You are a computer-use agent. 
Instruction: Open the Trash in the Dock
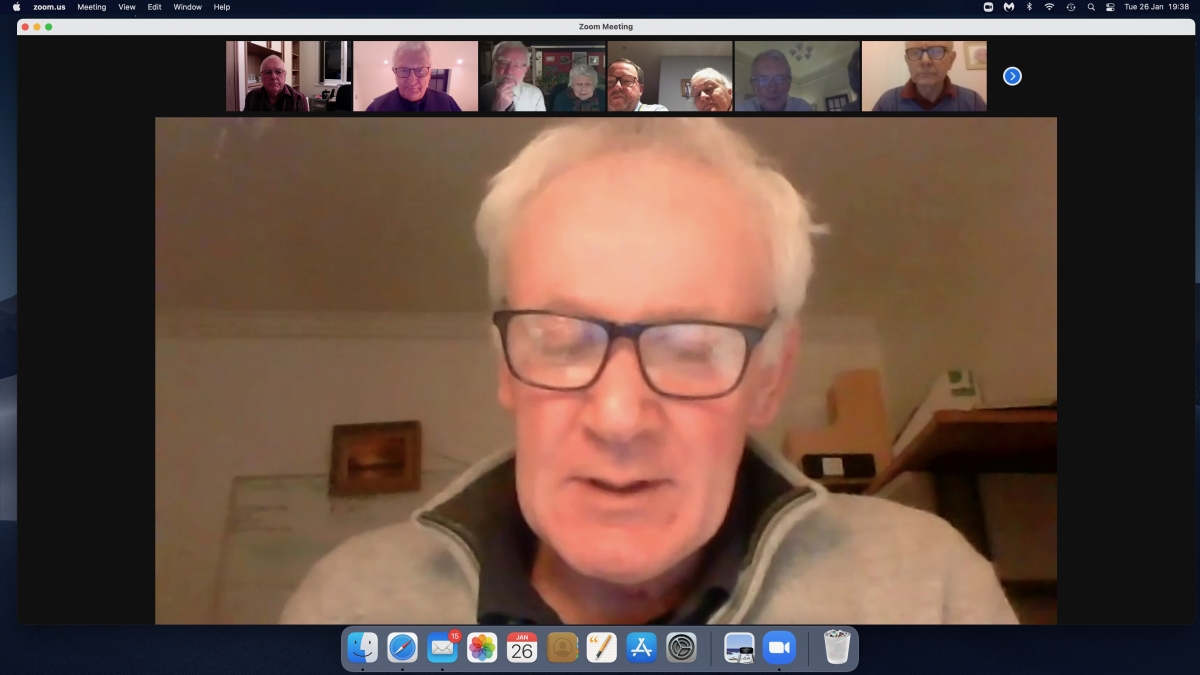836,648
